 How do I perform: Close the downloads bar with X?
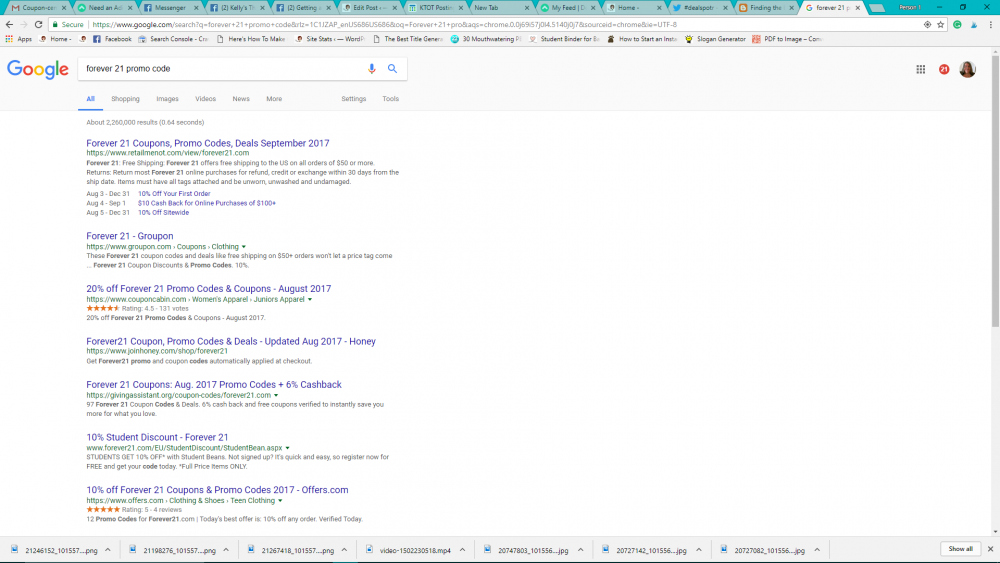coord(990,549)
